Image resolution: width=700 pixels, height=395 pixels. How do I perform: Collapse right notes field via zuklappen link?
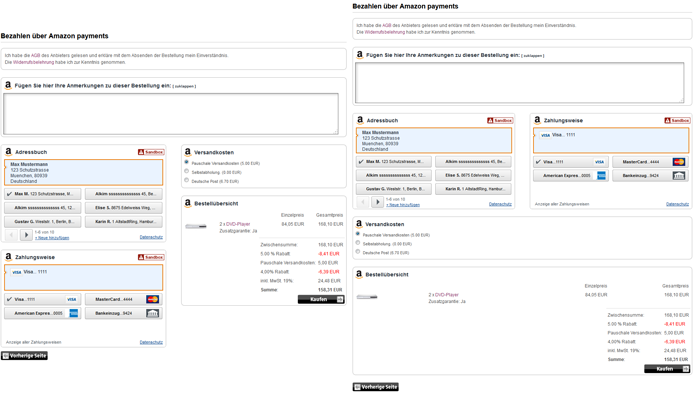coord(533,56)
